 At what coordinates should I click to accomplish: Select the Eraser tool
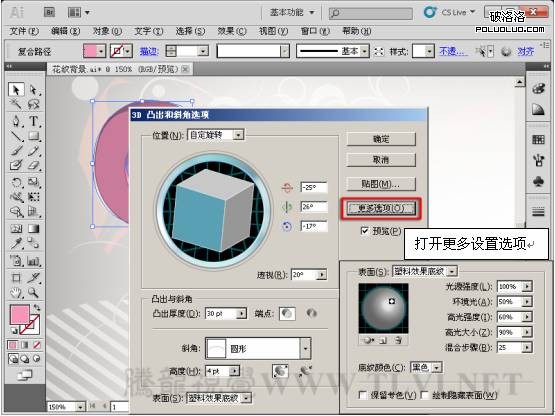pyautogui.click(x=34, y=165)
